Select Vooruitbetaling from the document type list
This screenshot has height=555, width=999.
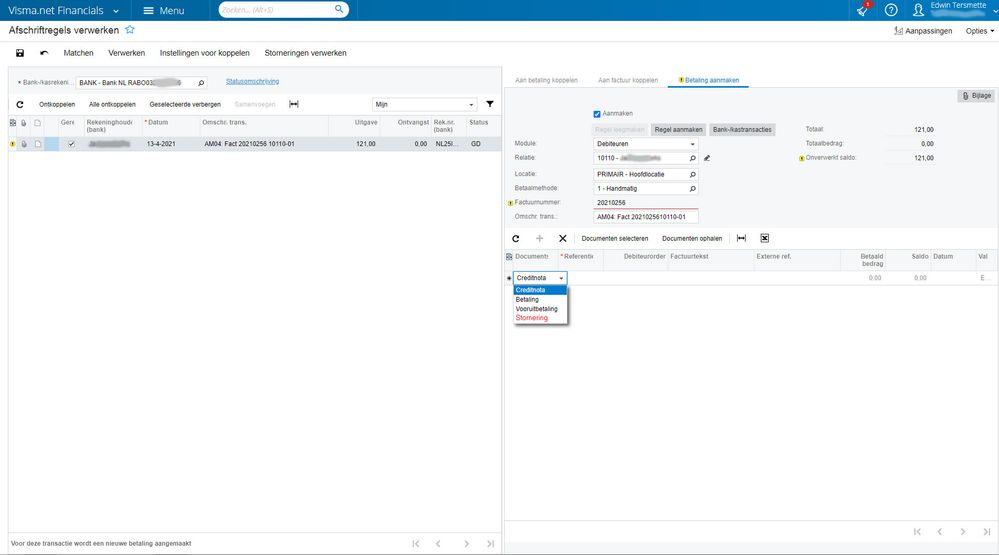coord(537,309)
